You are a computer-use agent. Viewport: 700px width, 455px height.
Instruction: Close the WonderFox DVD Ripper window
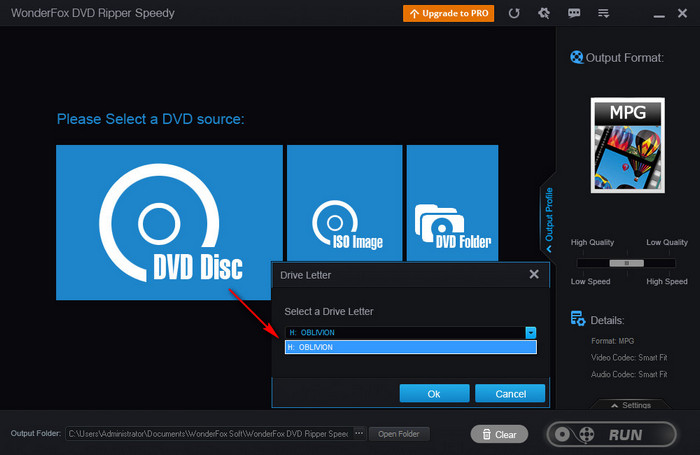tap(682, 13)
